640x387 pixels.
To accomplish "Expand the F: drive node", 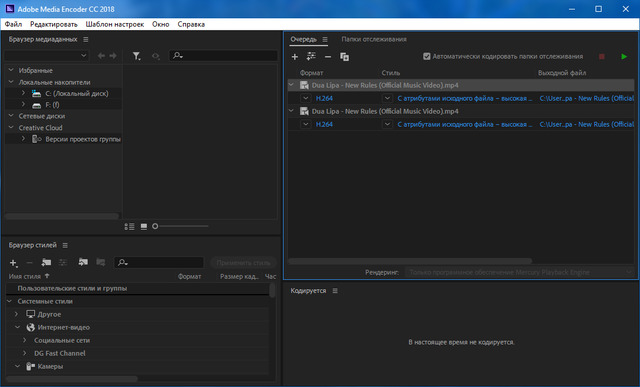I will (23, 105).
